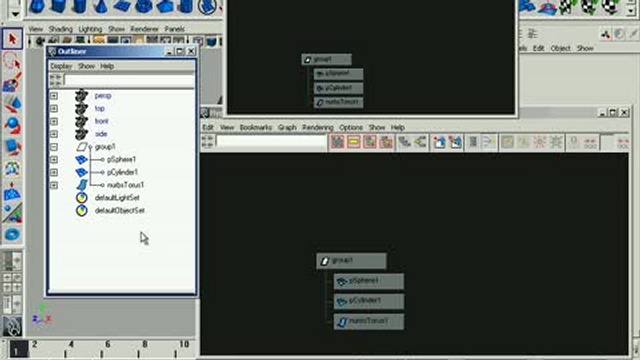Expand pSphere1 in the Outliner
The width and height of the screenshot is (640, 360).
[x=54, y=160]
